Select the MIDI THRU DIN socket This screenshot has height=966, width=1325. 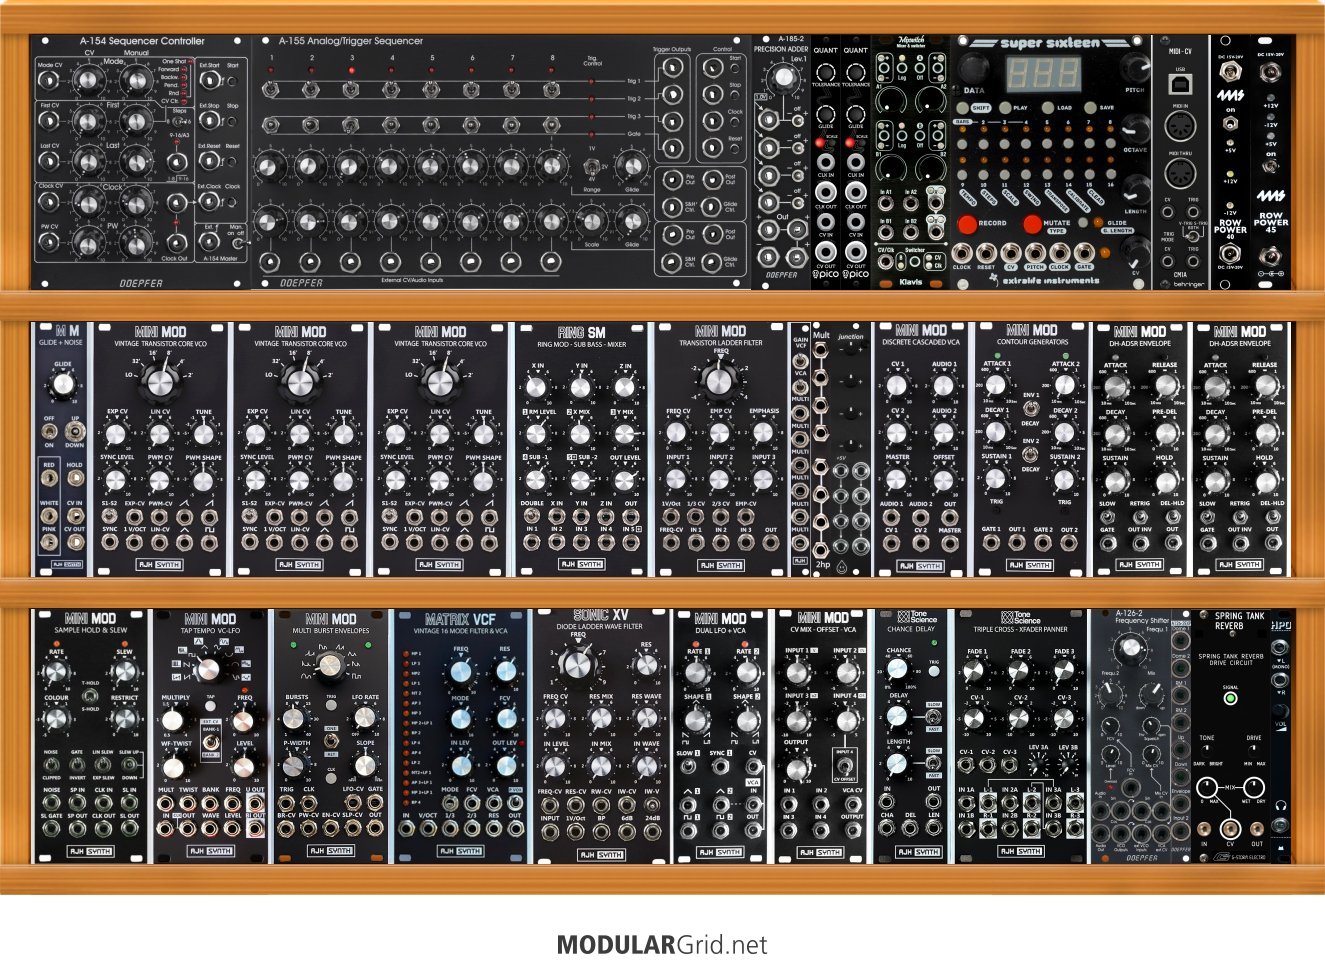pos(1181,175)
